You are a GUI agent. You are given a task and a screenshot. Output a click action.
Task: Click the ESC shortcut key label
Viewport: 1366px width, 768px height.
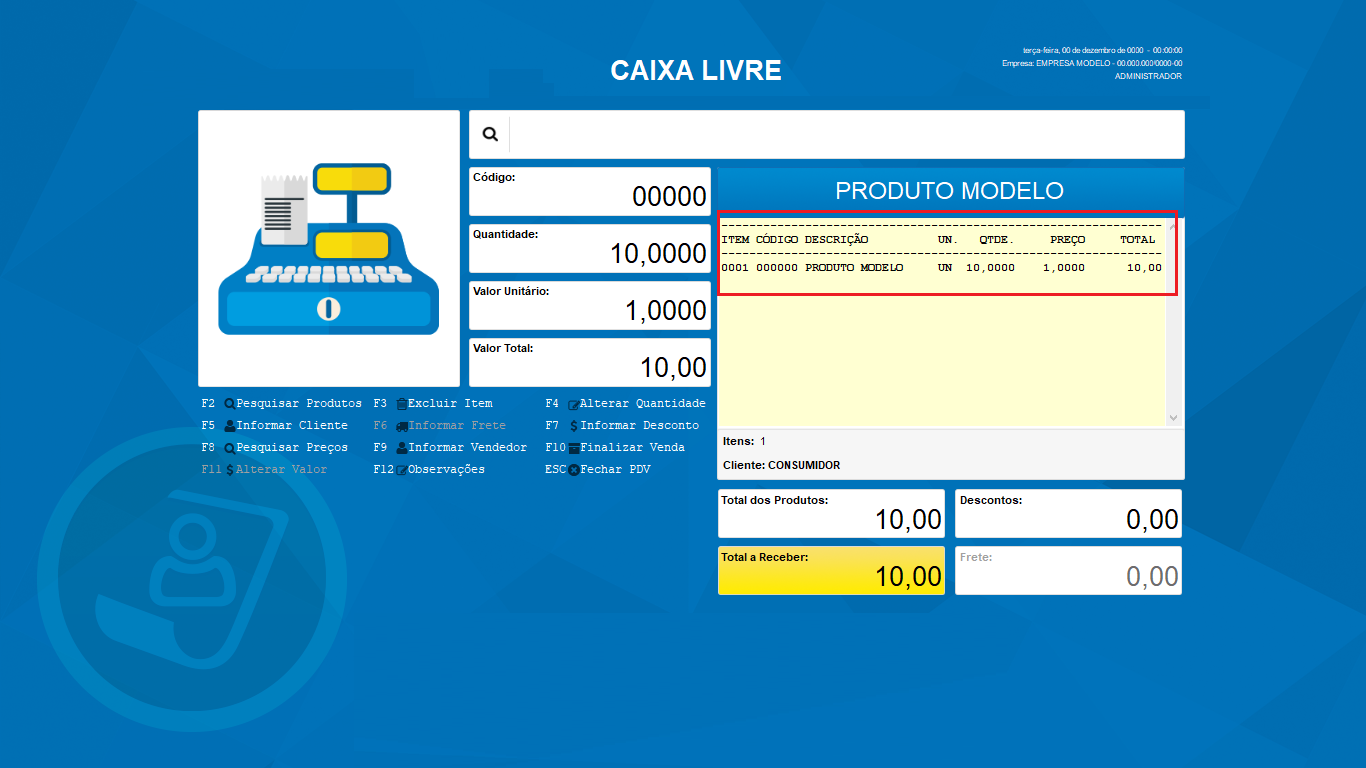(x=555, y=470)
